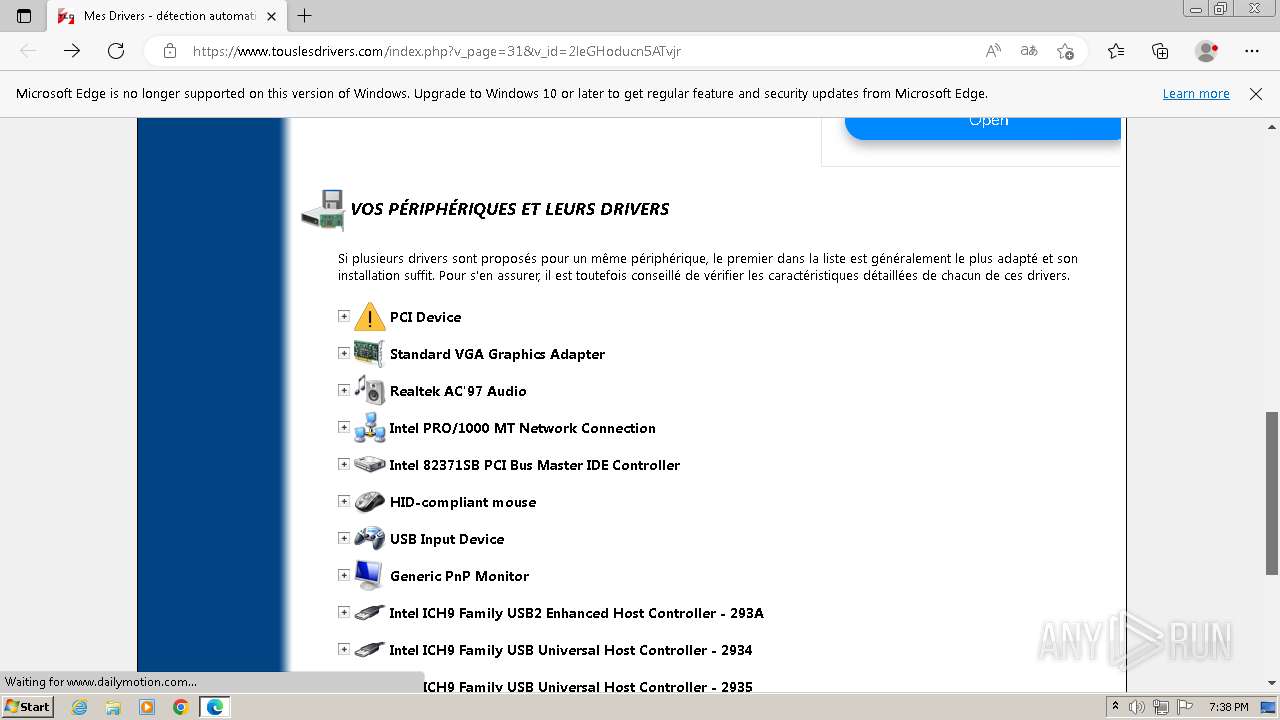The height and width of the screenshot is (720, 1280).
Task: Select Generic PnP Monitor text
Action: click(x=459, y=576)
